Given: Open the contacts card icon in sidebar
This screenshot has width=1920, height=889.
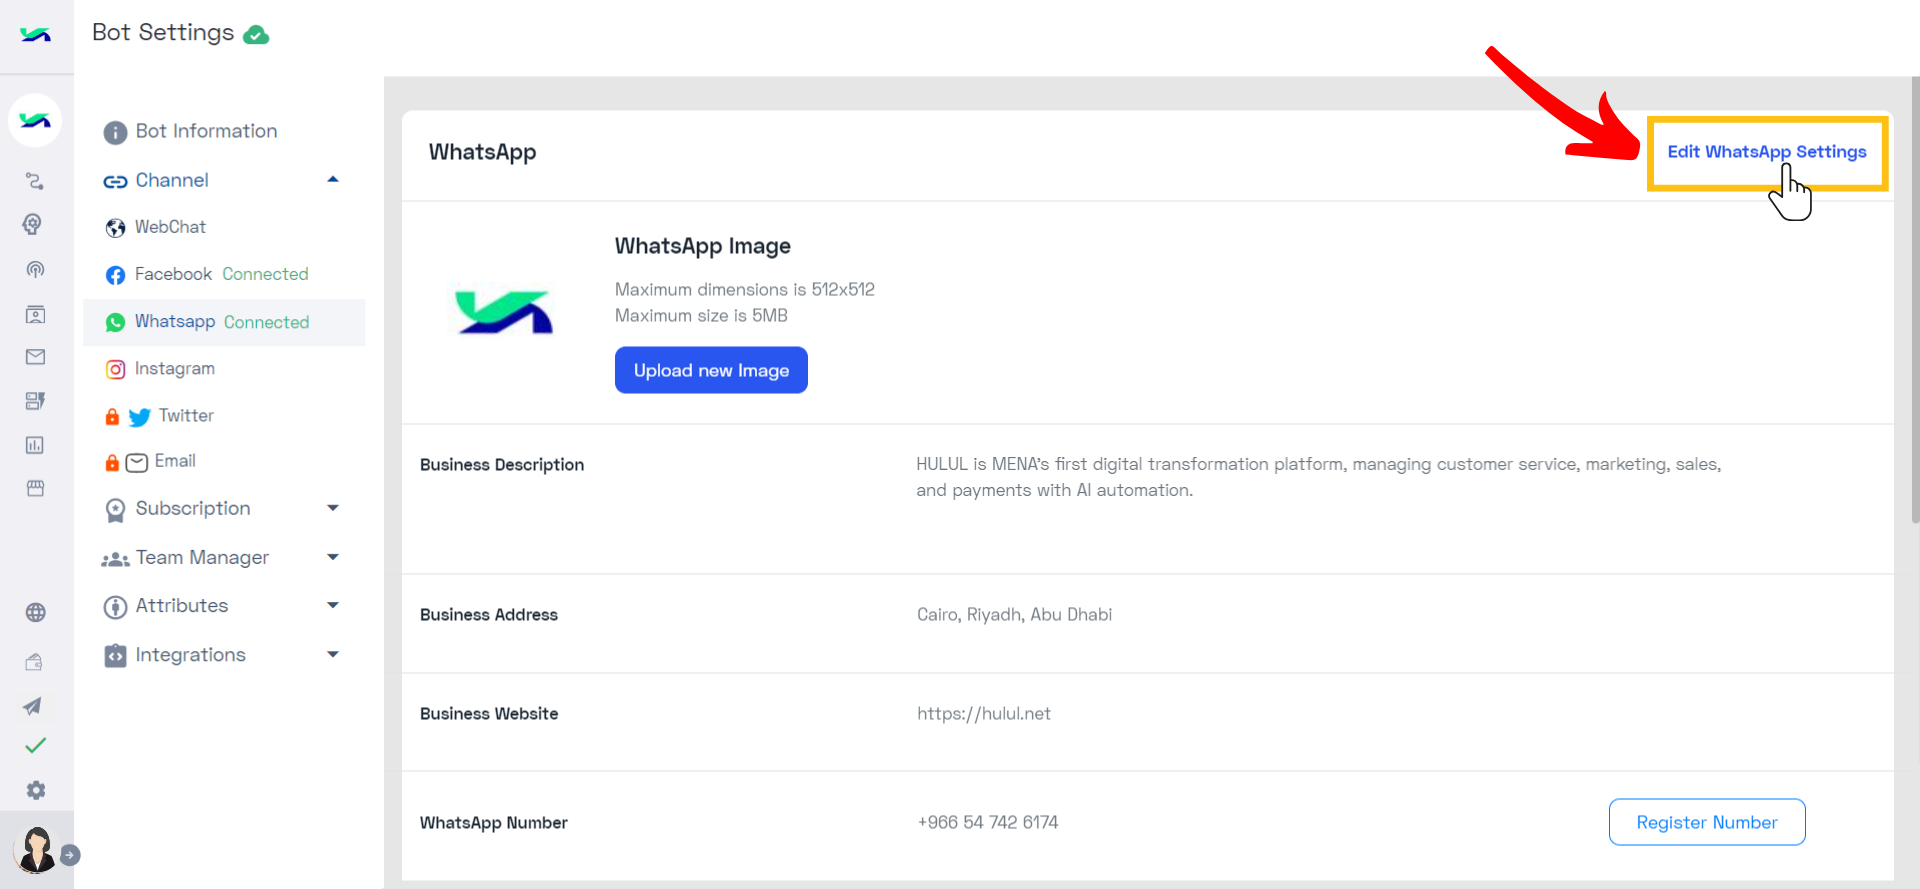Looking at the screenshot, I should point(35,314).
